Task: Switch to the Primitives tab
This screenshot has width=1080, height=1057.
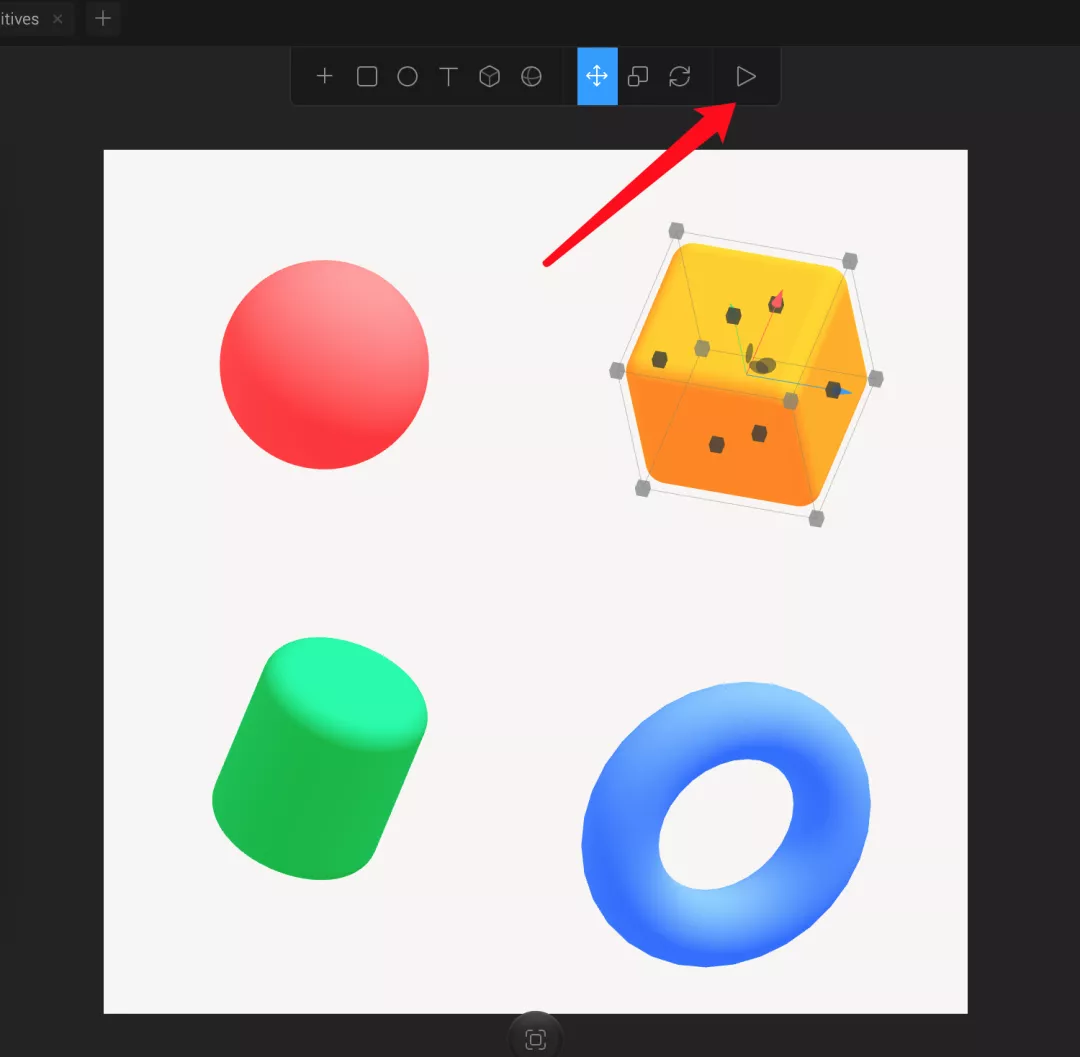Action: click(x=20, y=19)
